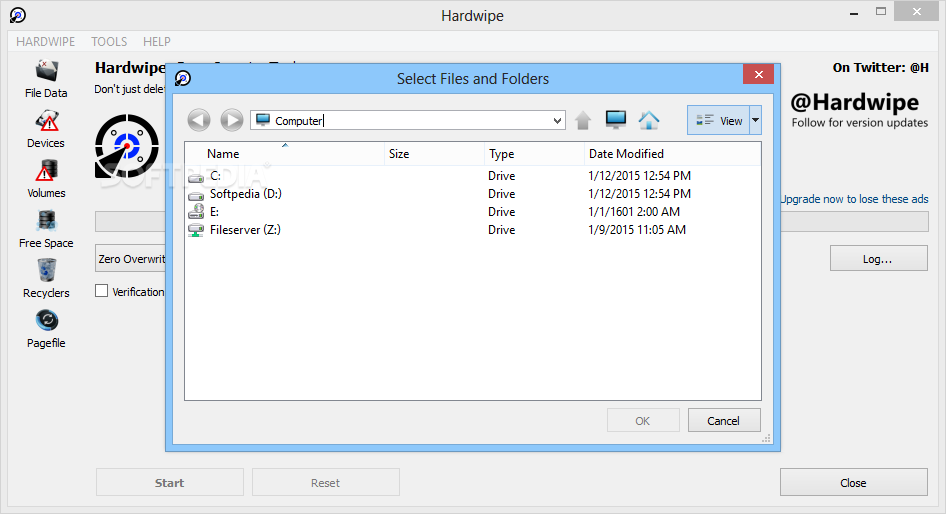Open the View mode dropdown arrow
This screenshot has width=946, height=514.
click(755, 120)
